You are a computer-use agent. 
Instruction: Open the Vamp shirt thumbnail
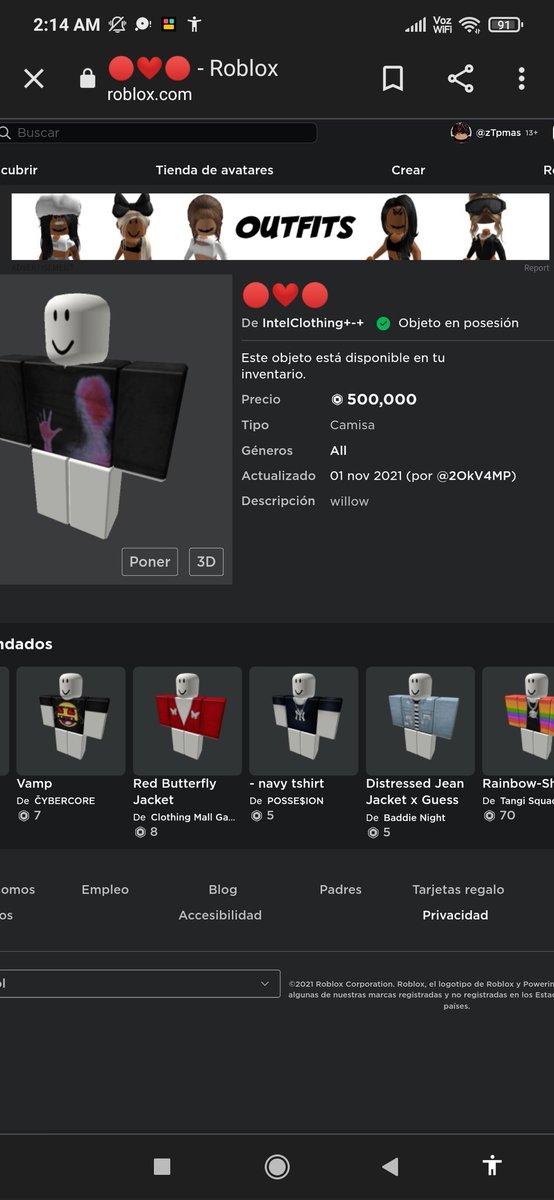tap(71, 721)
